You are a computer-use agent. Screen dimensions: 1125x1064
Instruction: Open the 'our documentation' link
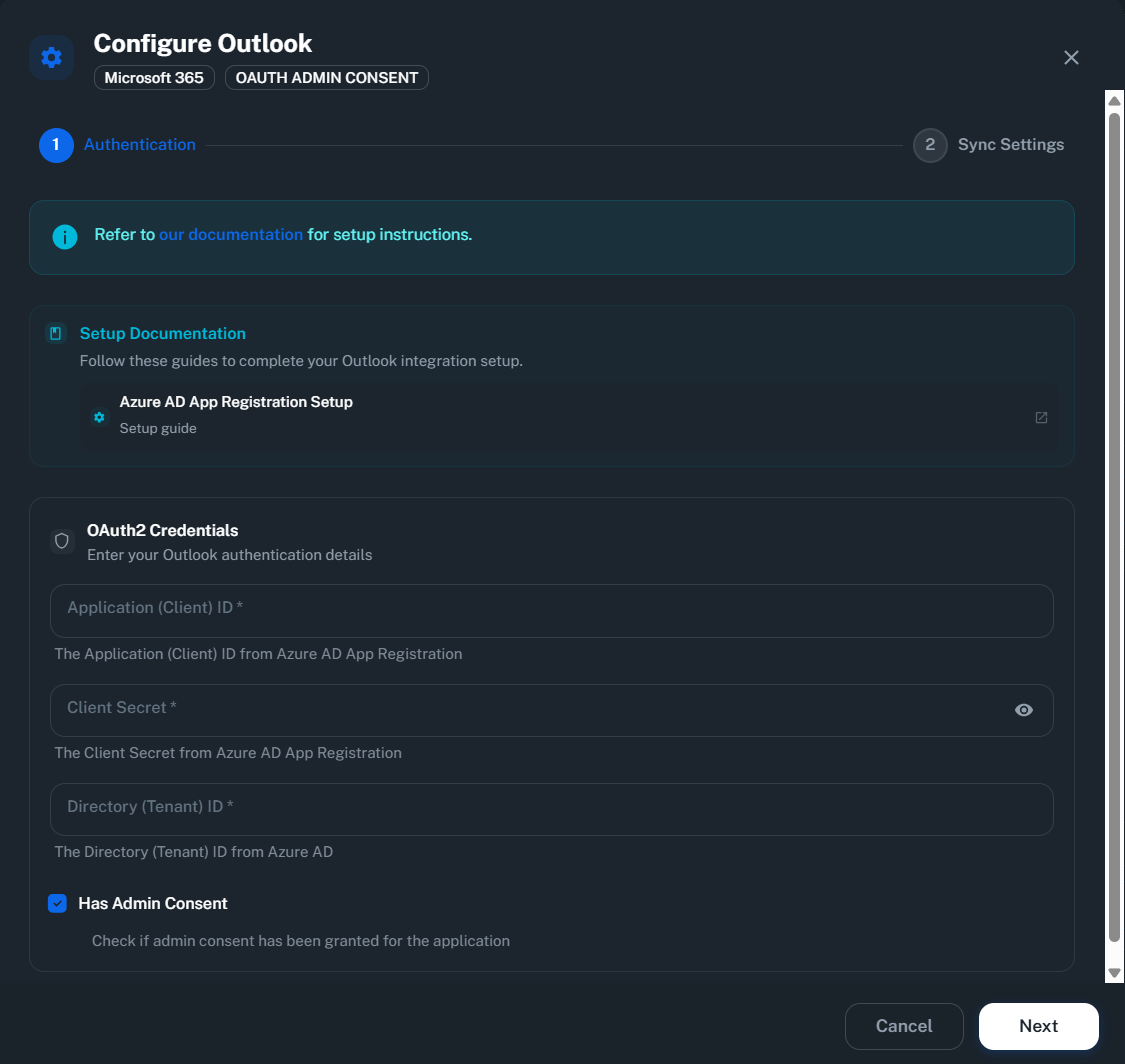click(x=231, y=235)
